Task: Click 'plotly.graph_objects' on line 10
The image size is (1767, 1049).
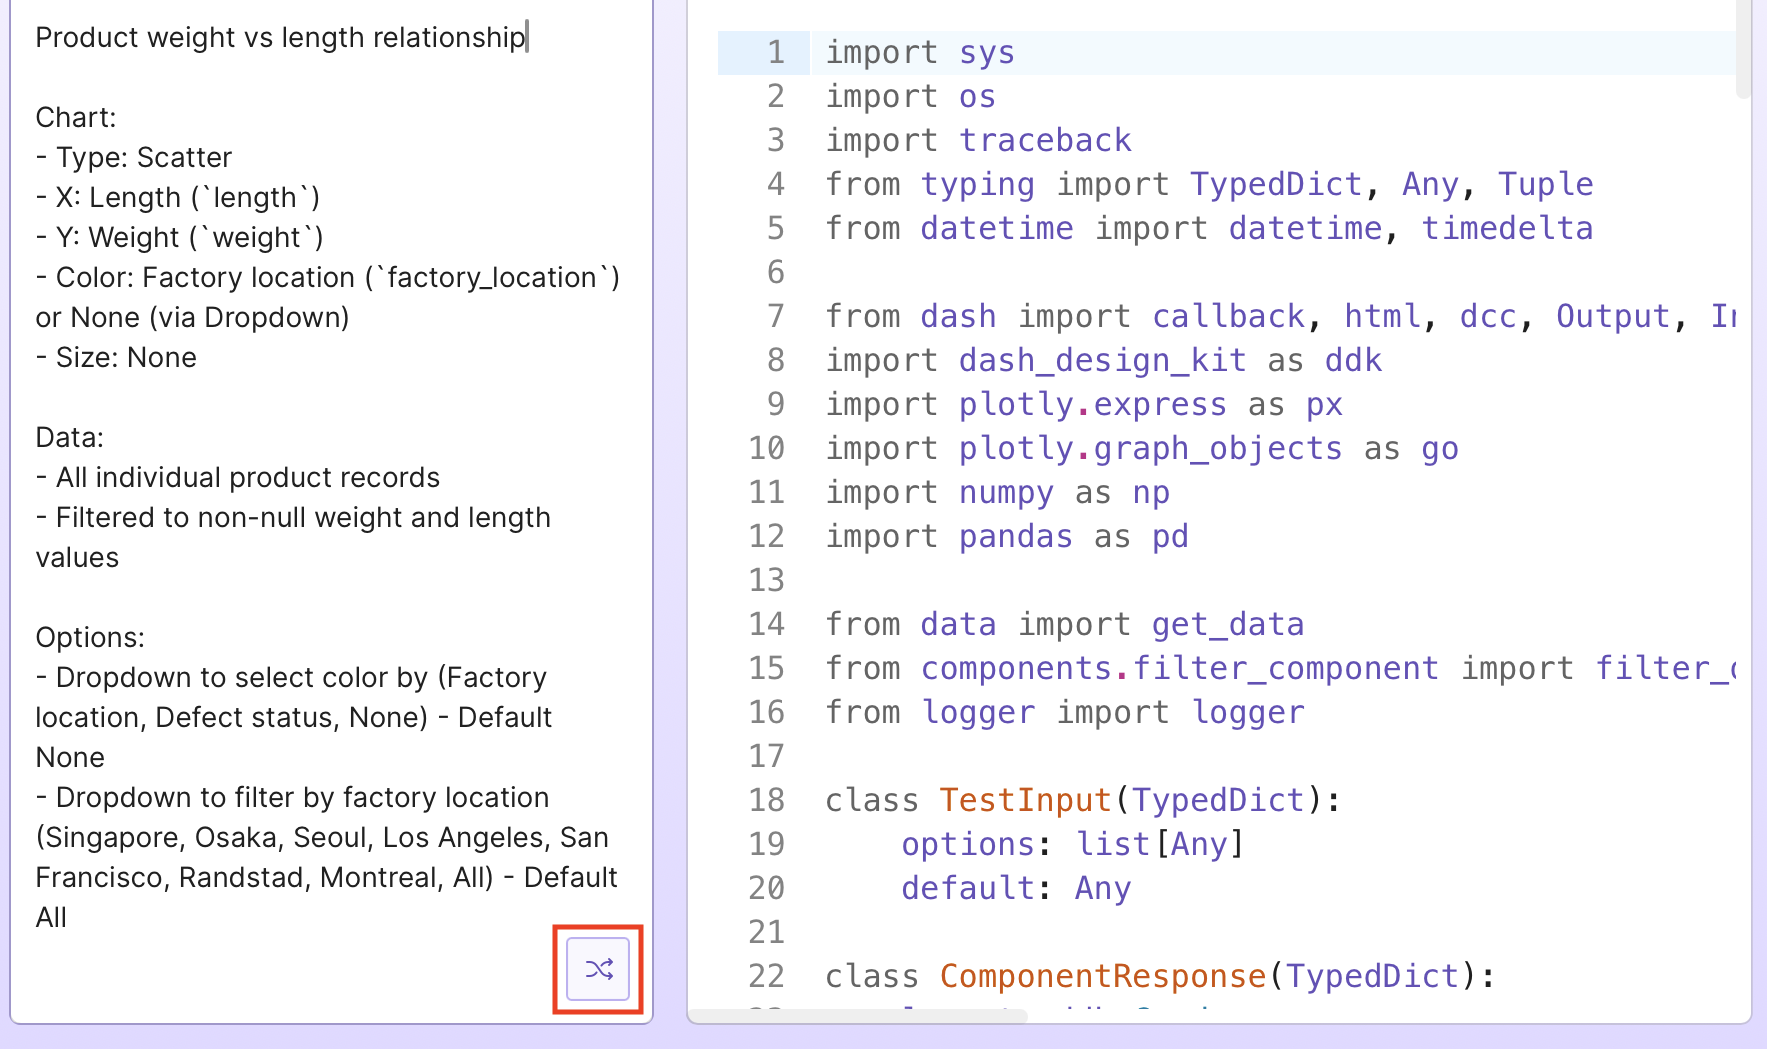Action: coord(1150,448)
